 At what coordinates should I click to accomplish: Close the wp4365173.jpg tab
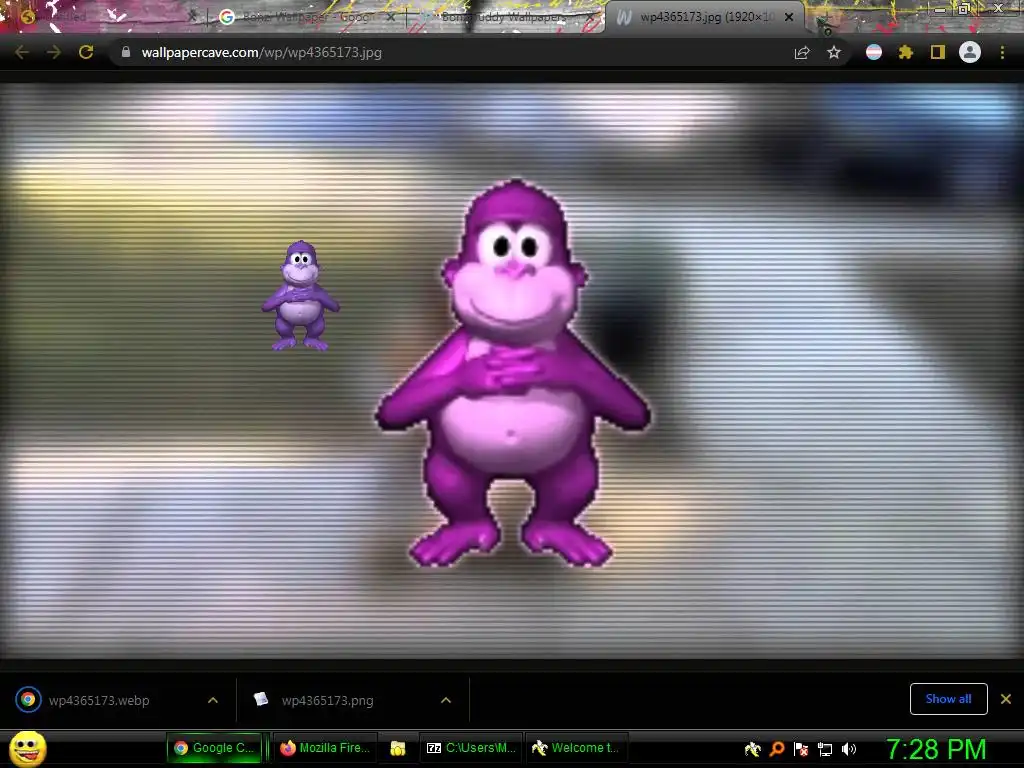(789, 18)
